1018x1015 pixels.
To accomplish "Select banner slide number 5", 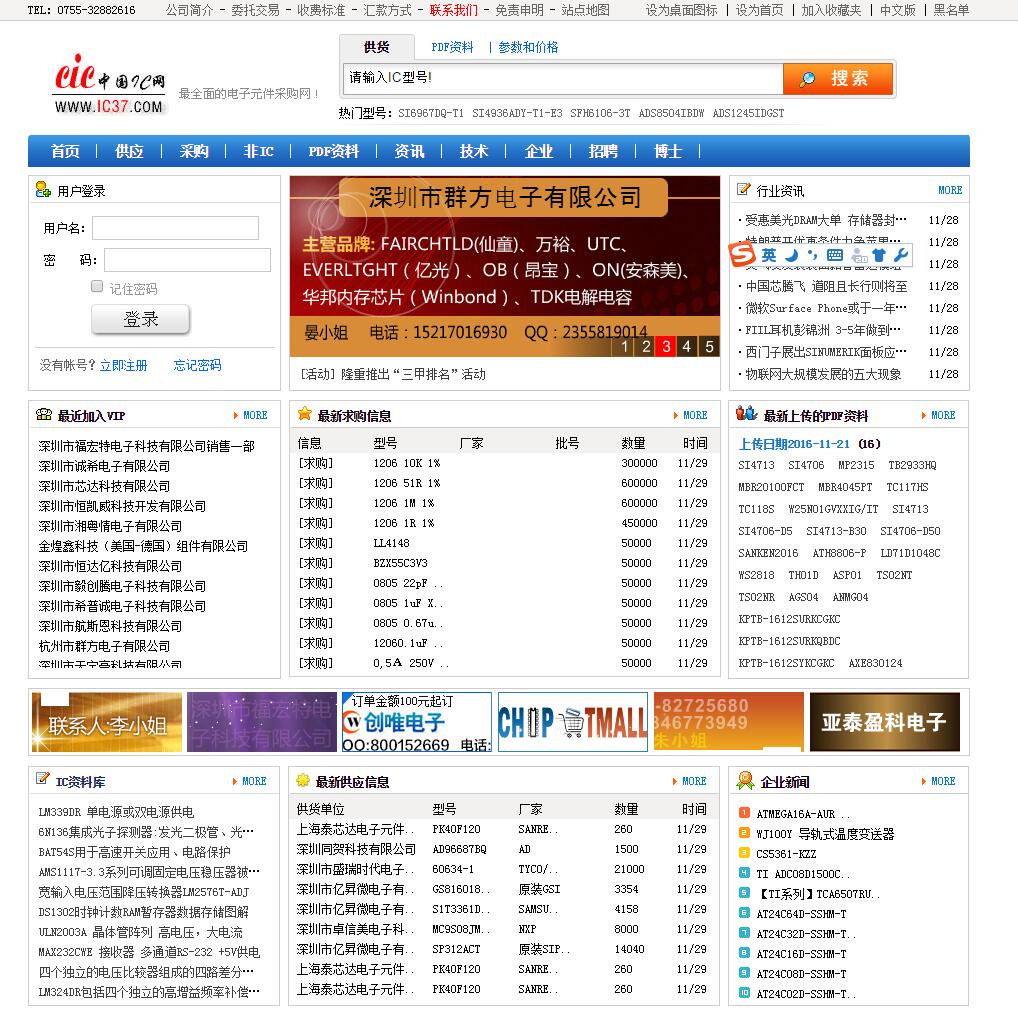I will point(709,346).
